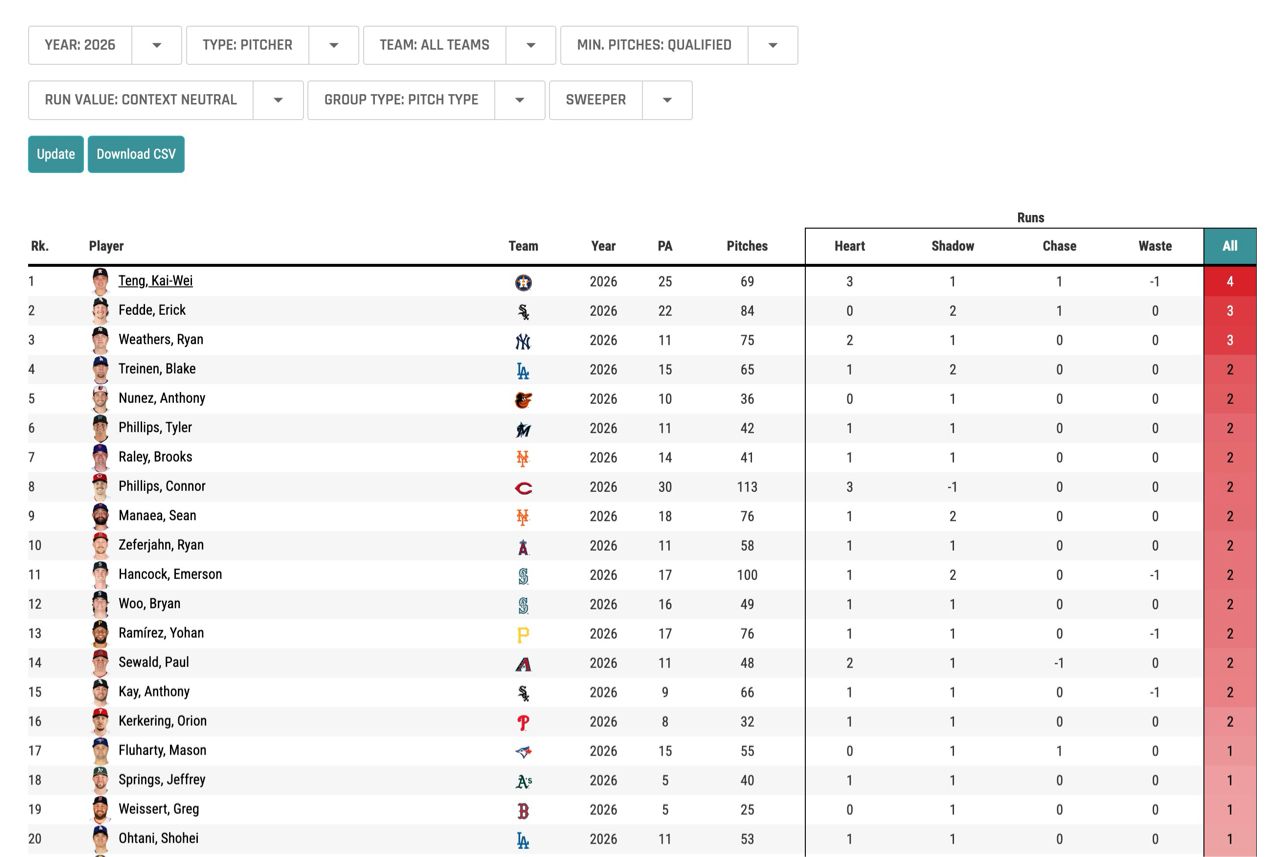1280x857 pixels.
Task: Click the Phillies logo for Orion Kerkering
Action: click(523, 722)
